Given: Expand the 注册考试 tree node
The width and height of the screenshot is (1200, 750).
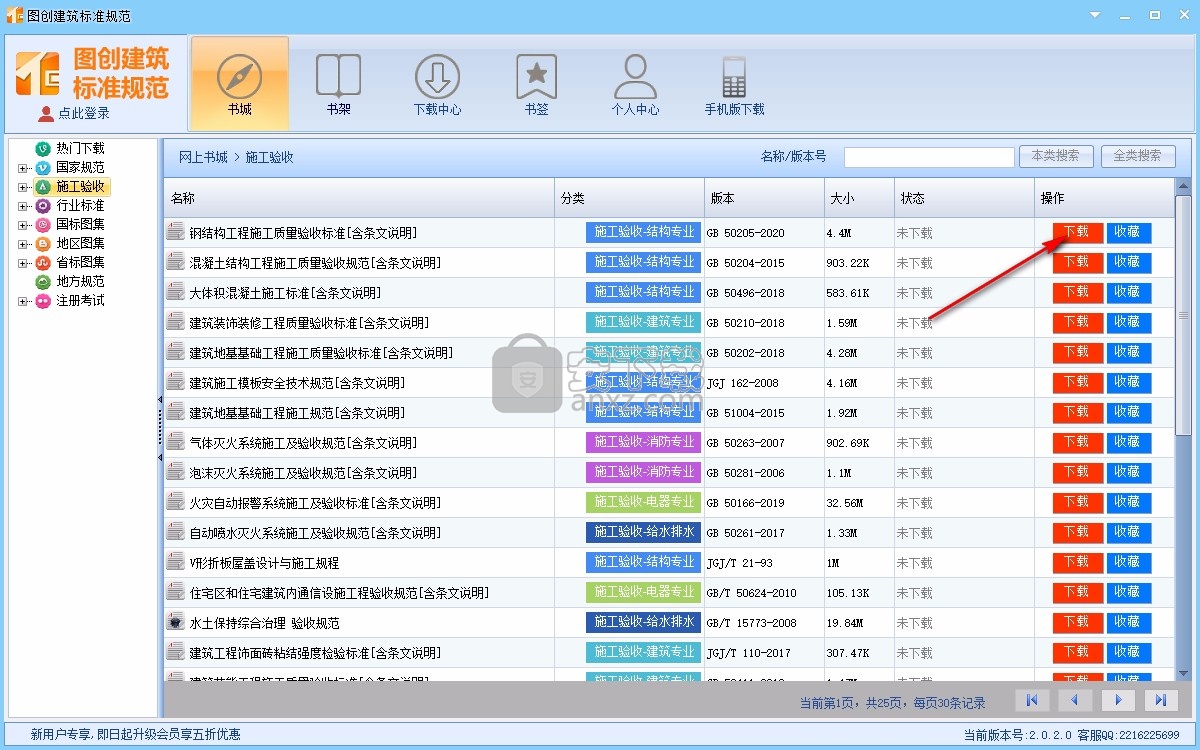Looking at the screenshot, I should coord(23,301).
